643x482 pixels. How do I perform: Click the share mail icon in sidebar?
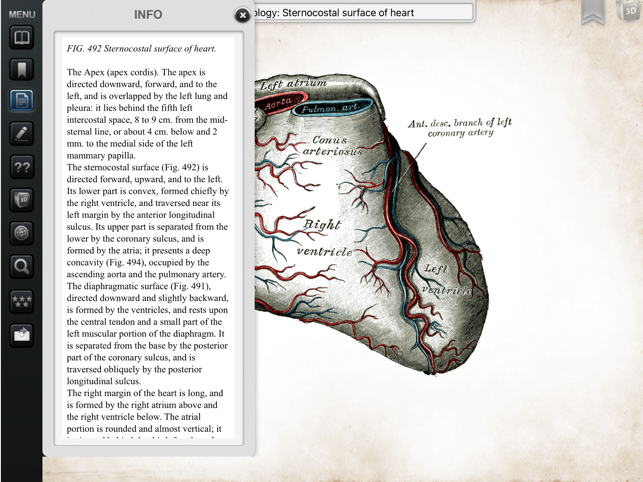pos(21,335)
